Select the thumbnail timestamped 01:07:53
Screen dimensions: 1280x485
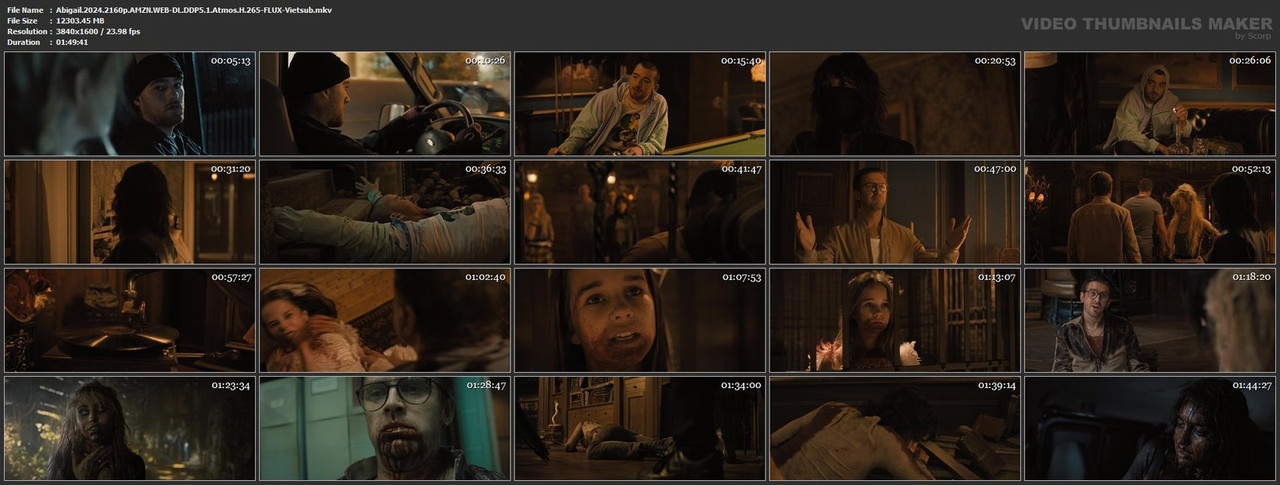(640, 320)
